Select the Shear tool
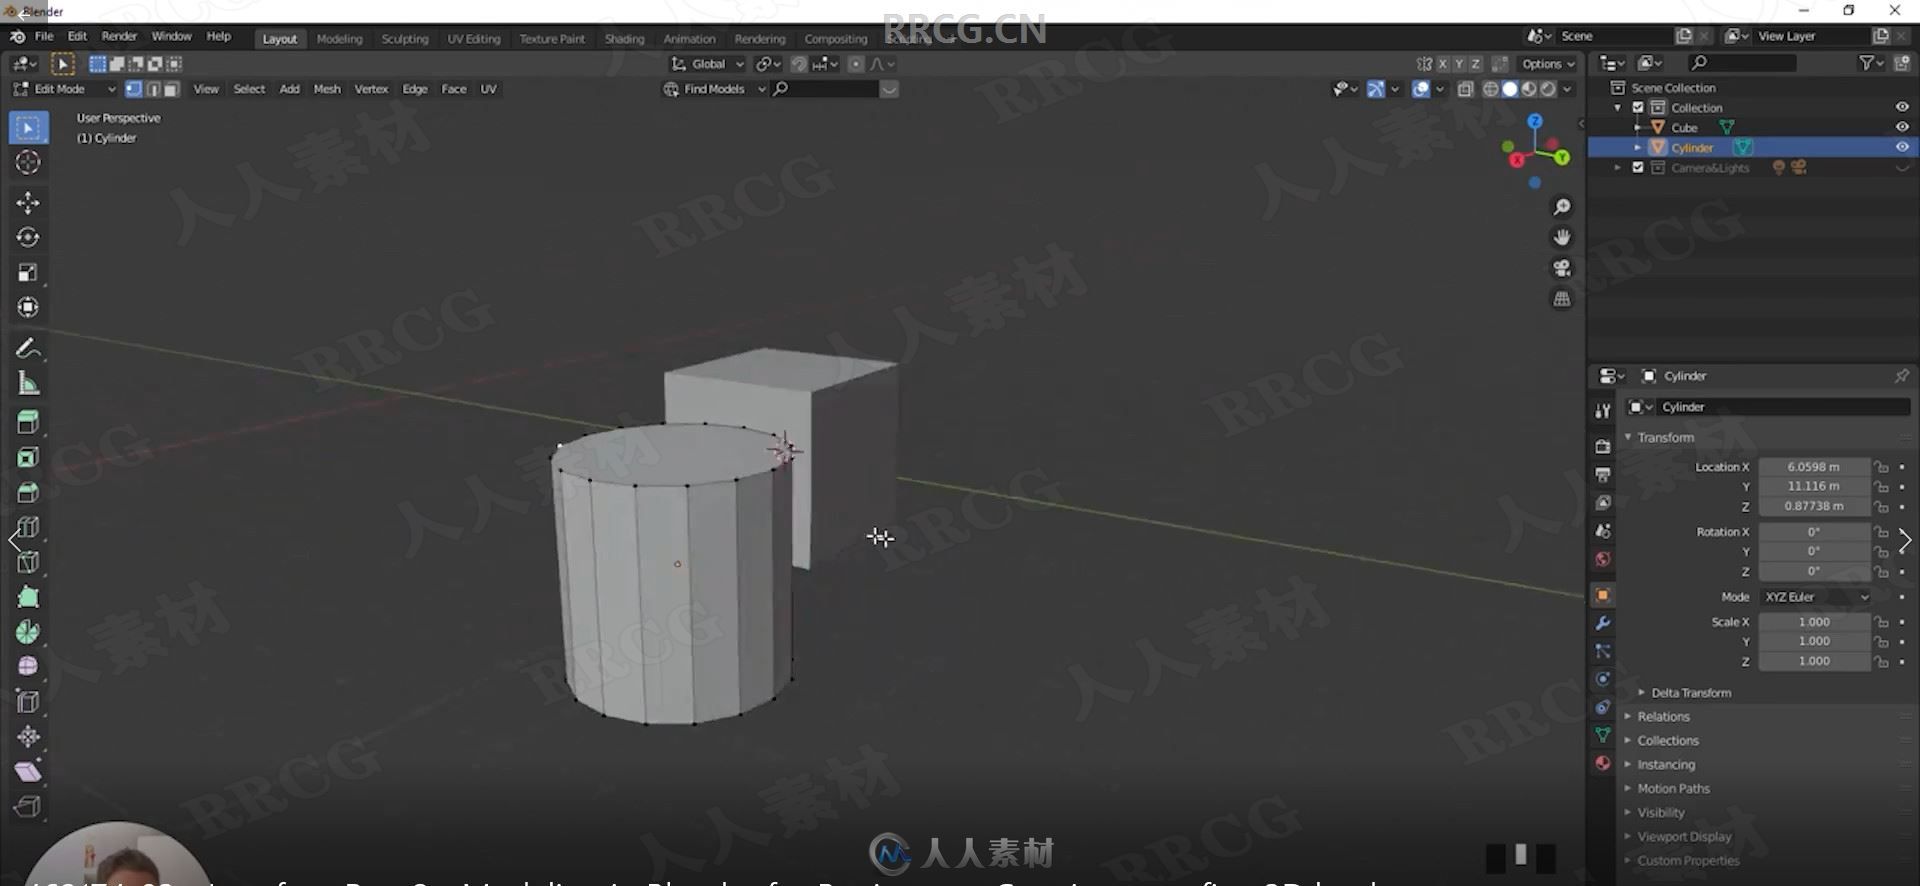The height and width of the screenshot is (886, 1920). tap(28, 771)
